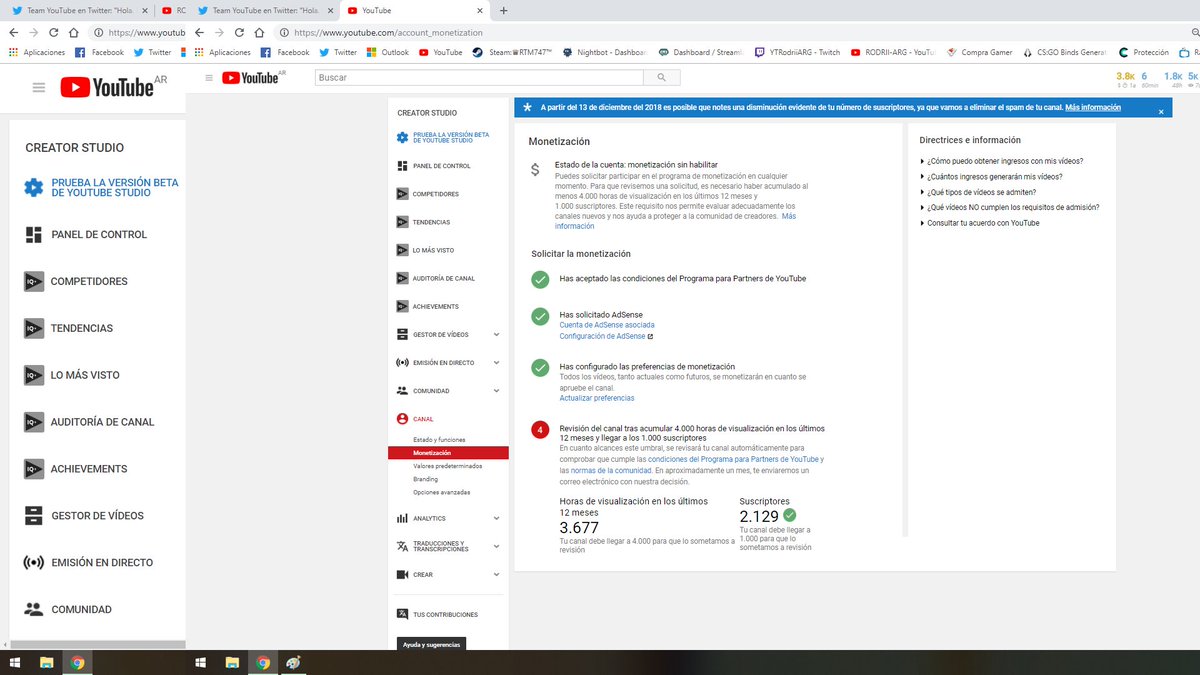This screenshot has height=675, width=1200.
Task: Open Panel de control in zoomed left window
Action: 86,234
